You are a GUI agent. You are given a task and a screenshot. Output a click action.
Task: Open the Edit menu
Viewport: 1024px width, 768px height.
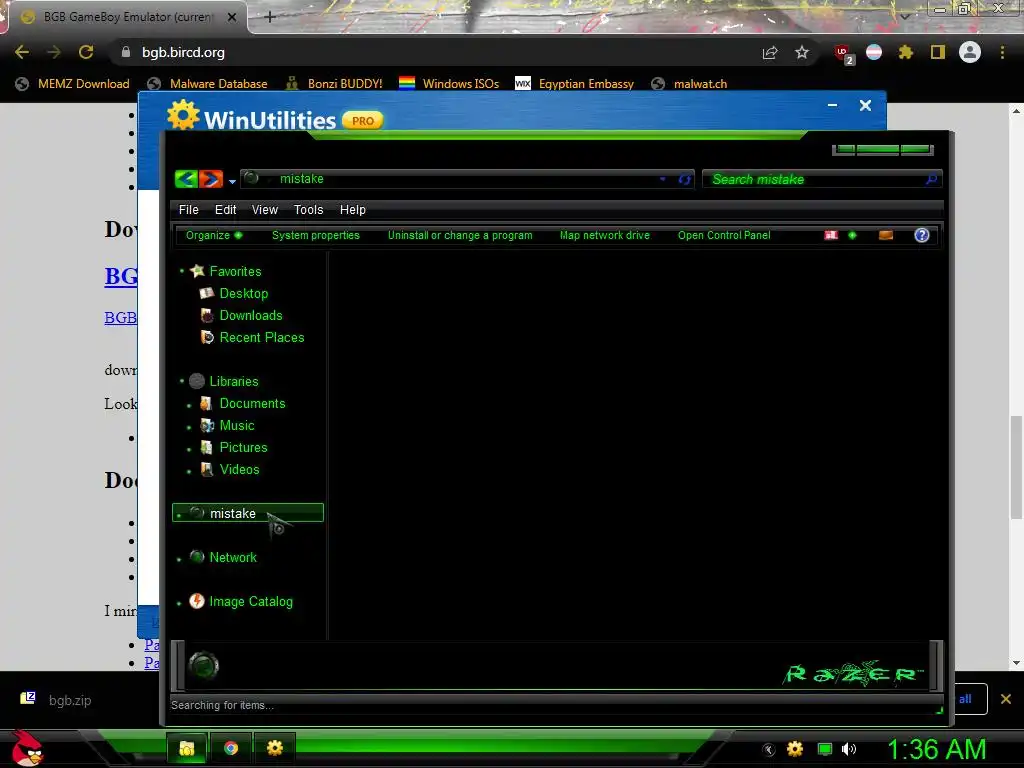click(x=225, y=210)
